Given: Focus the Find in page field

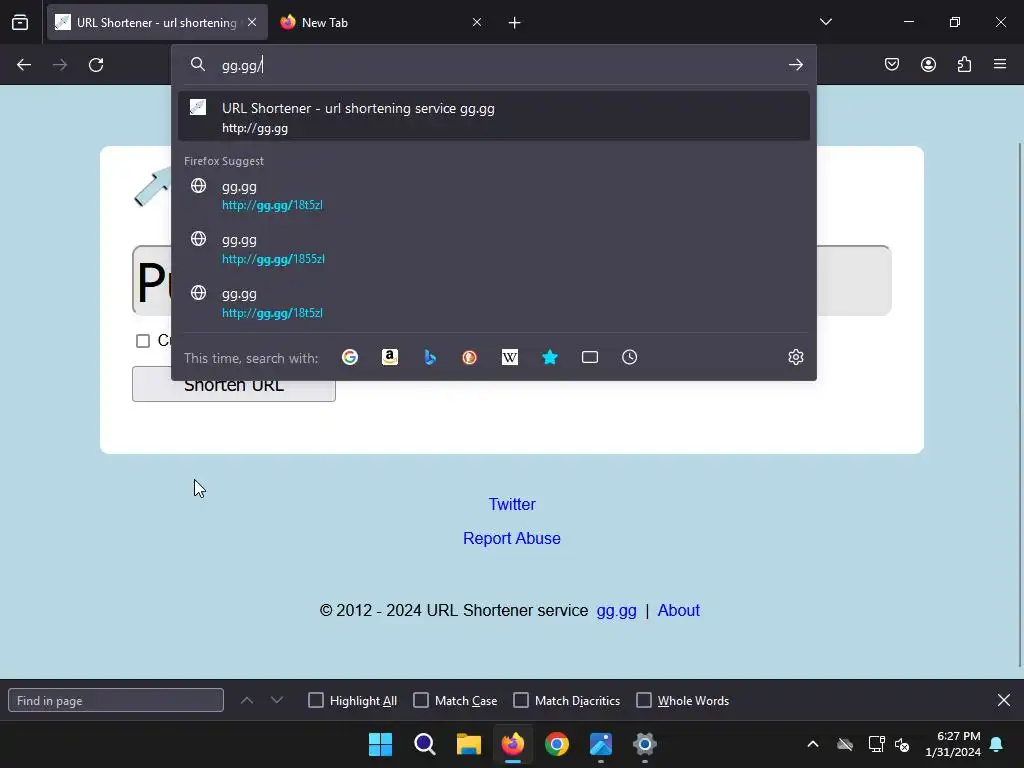Looking at the screenshot, I should 116,700.
